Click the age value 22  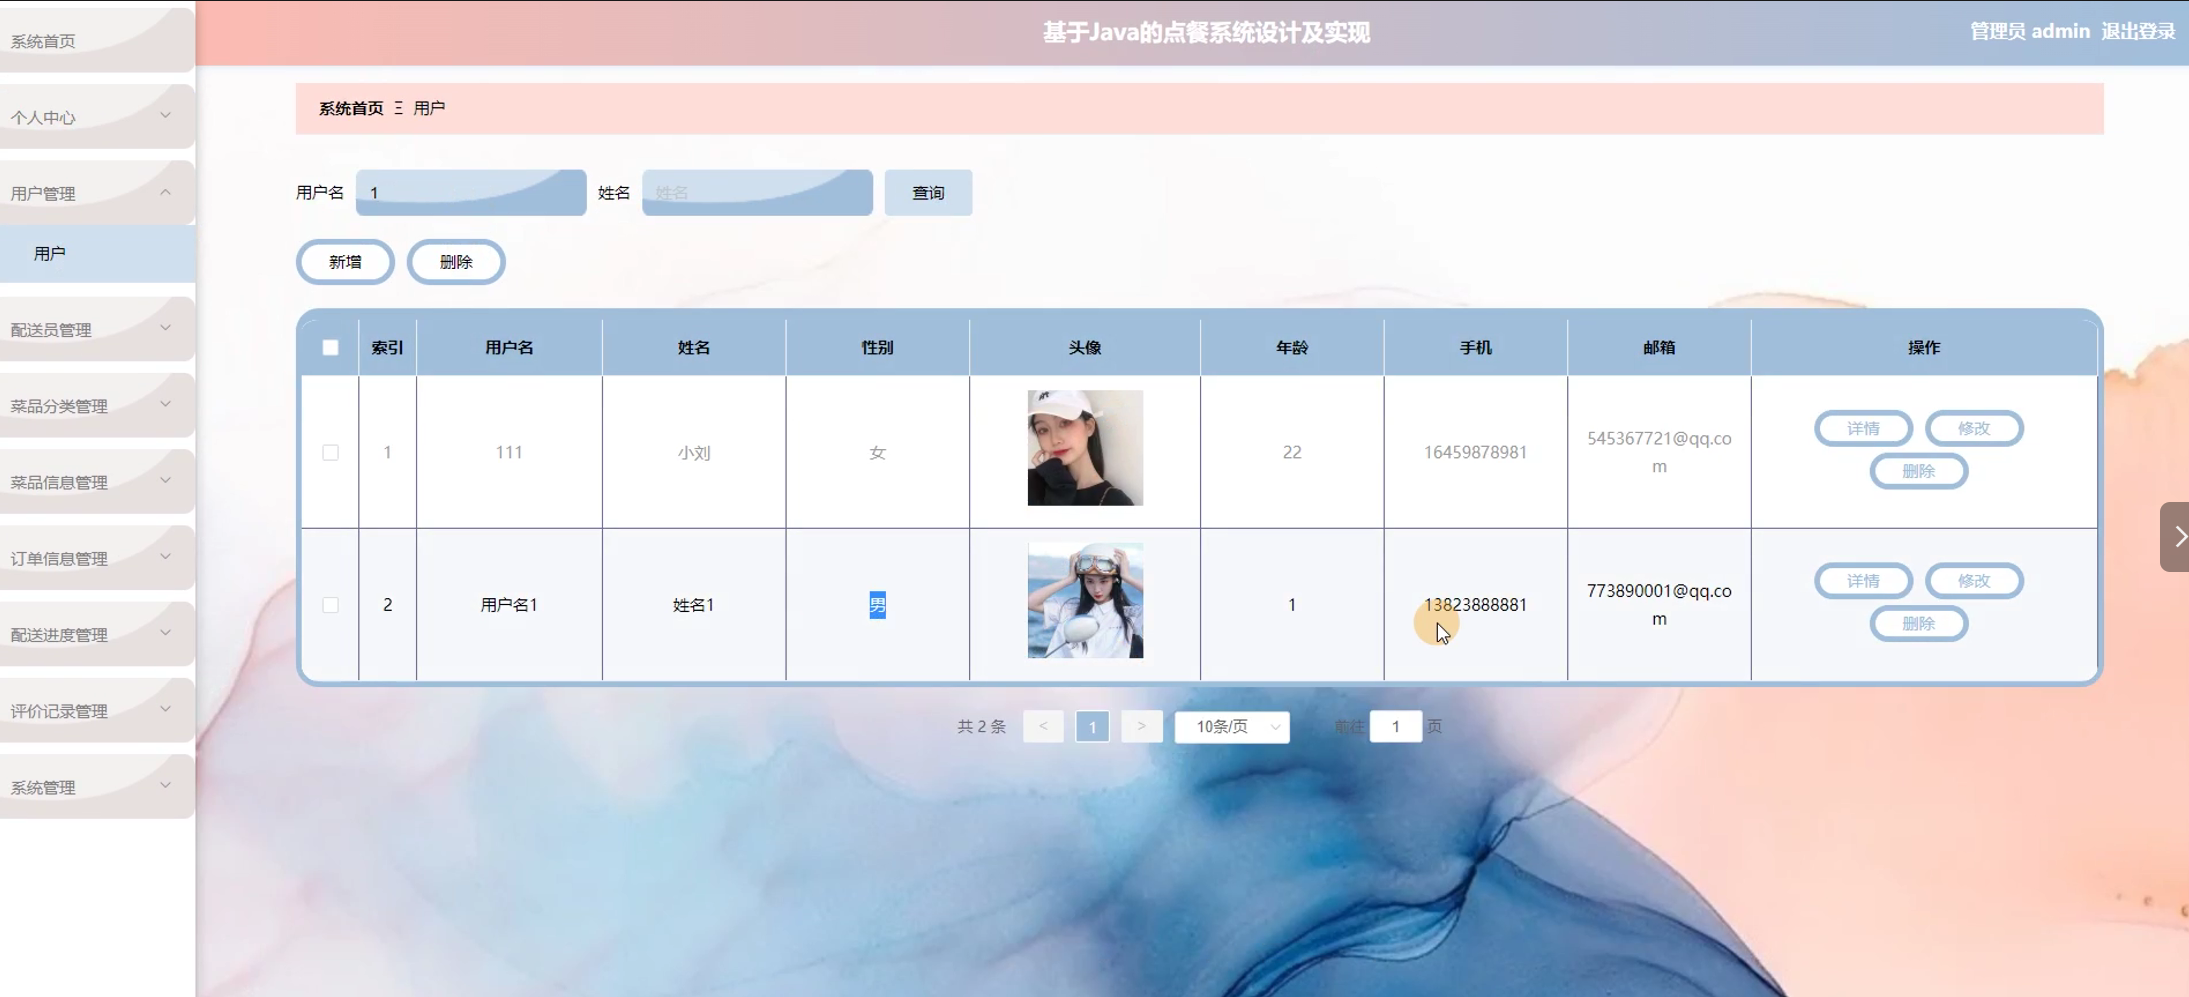pos(1292,452)
